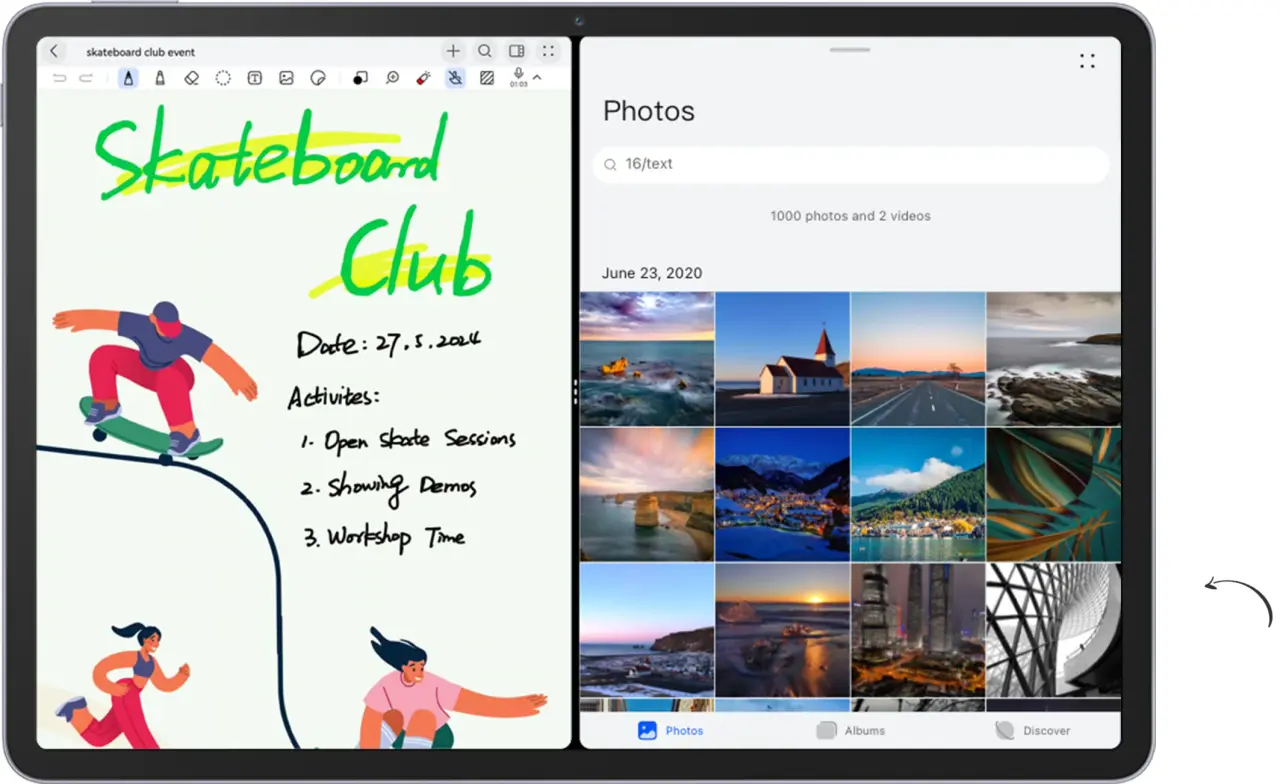The width and height of the screenshot is (1280, 784).
Task: Open the black-and-white lattice architecture photo
Action: click(x=1054, y=630)
